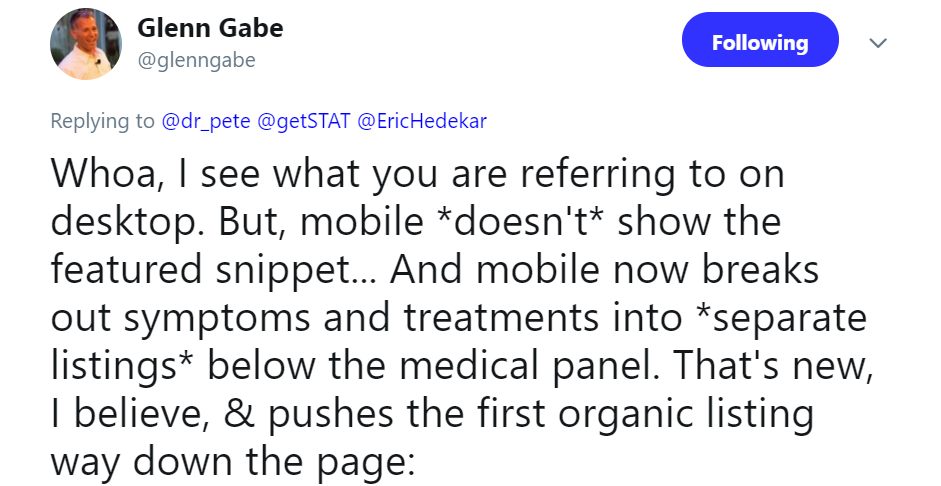The image size is (941, 486).
Task: Click the @glenngabe handle
Action: point(197,61)
